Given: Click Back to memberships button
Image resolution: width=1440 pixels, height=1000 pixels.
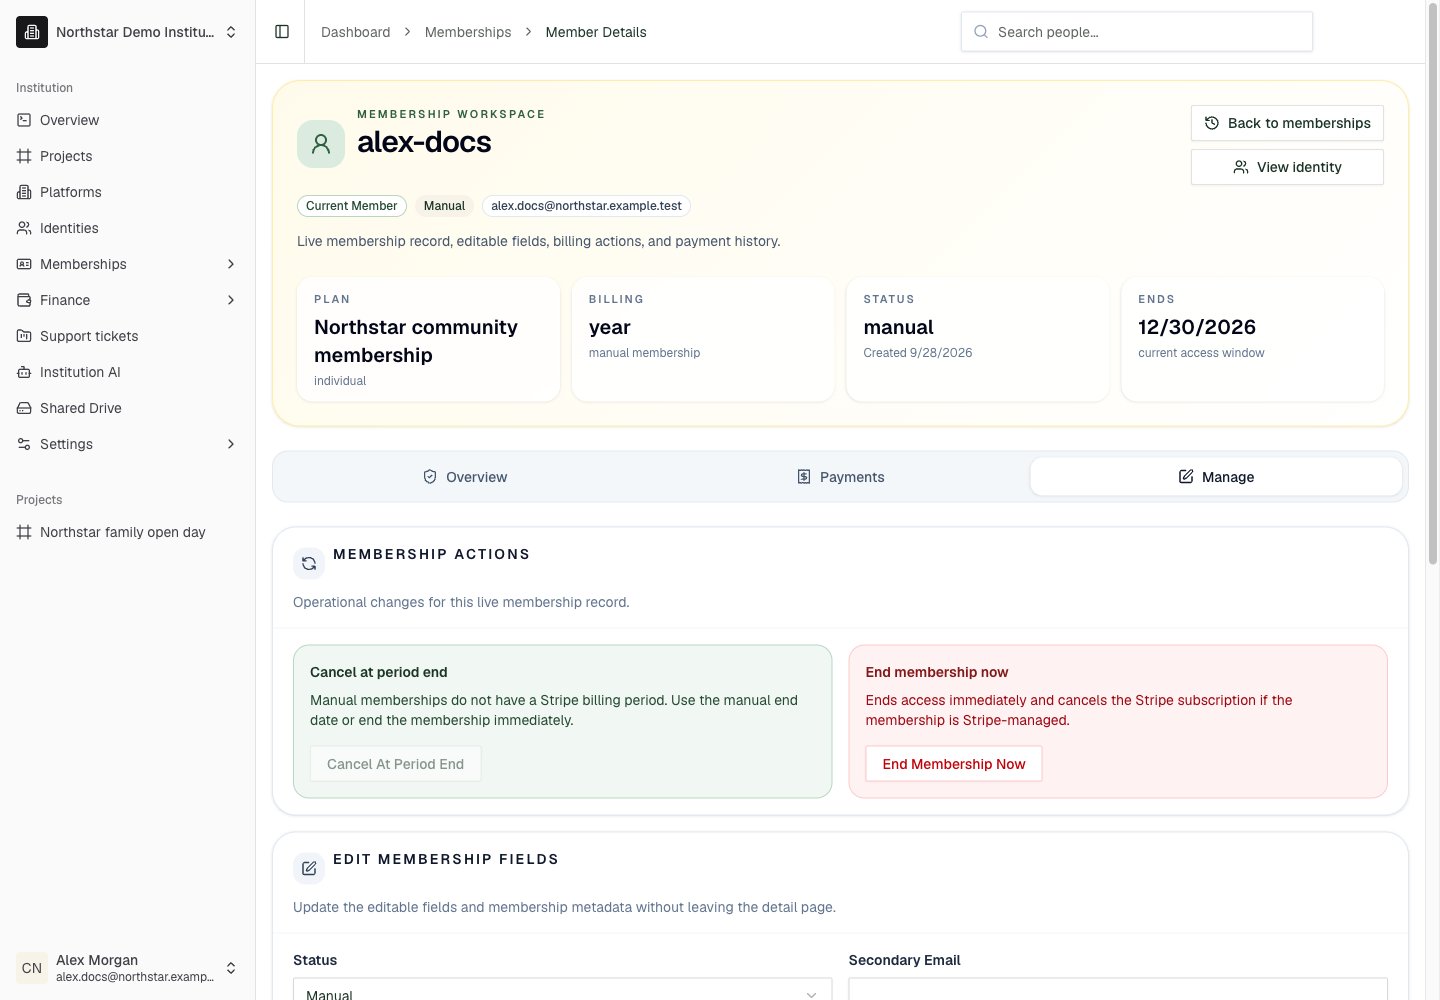Looking at the screenshot, I should pyautogui.click(x=1287, y=123).
